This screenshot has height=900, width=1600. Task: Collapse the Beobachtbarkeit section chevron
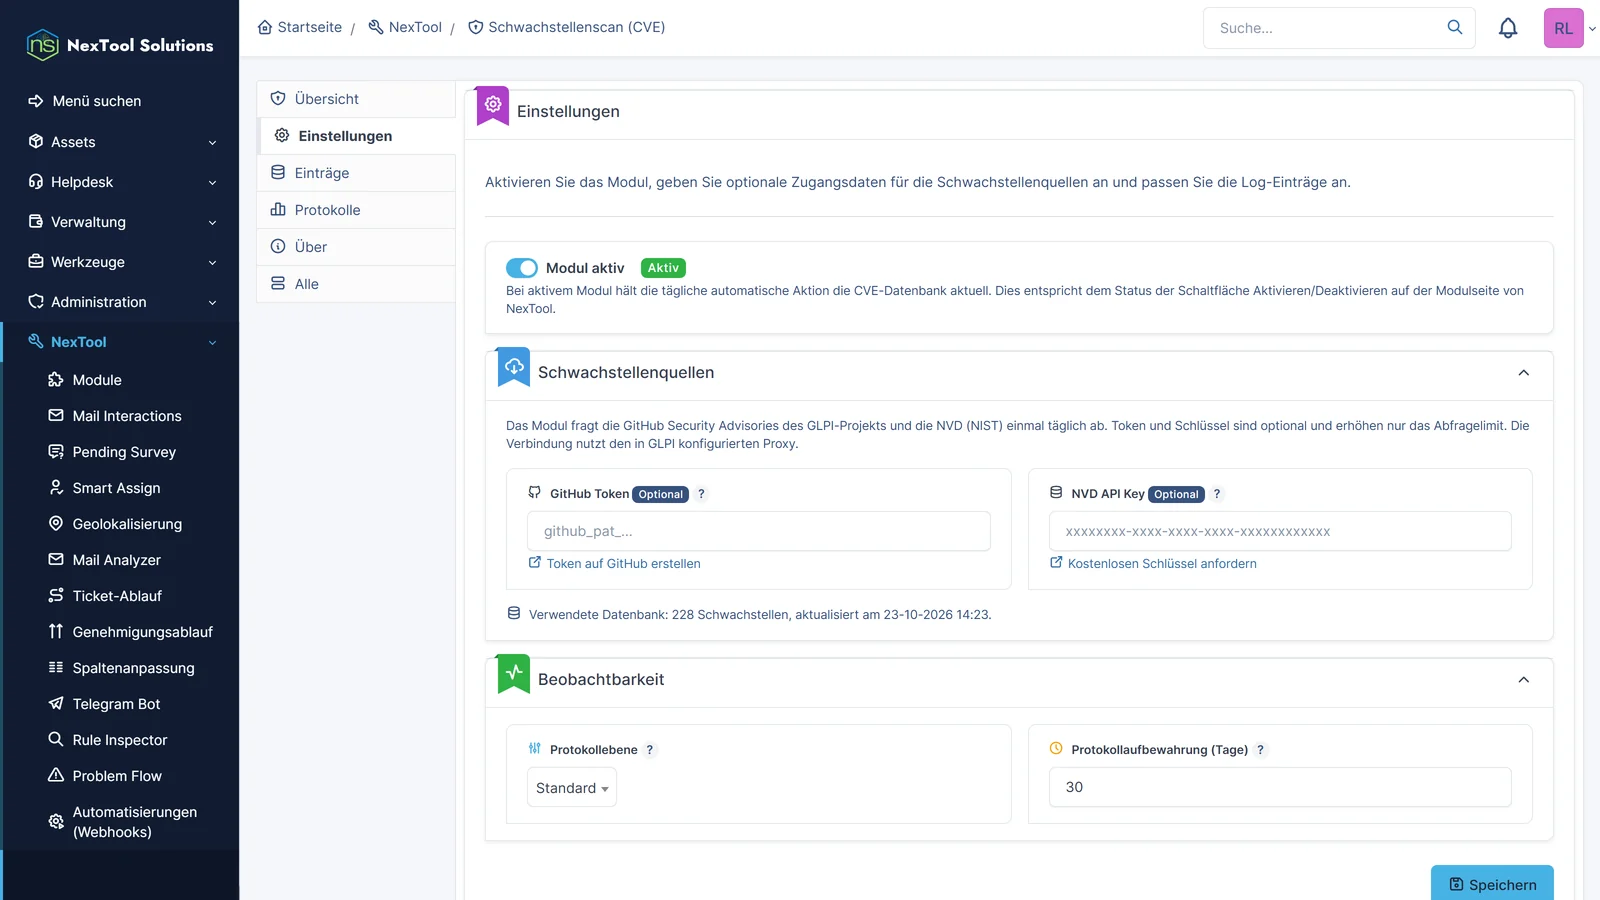[1524, 680]
